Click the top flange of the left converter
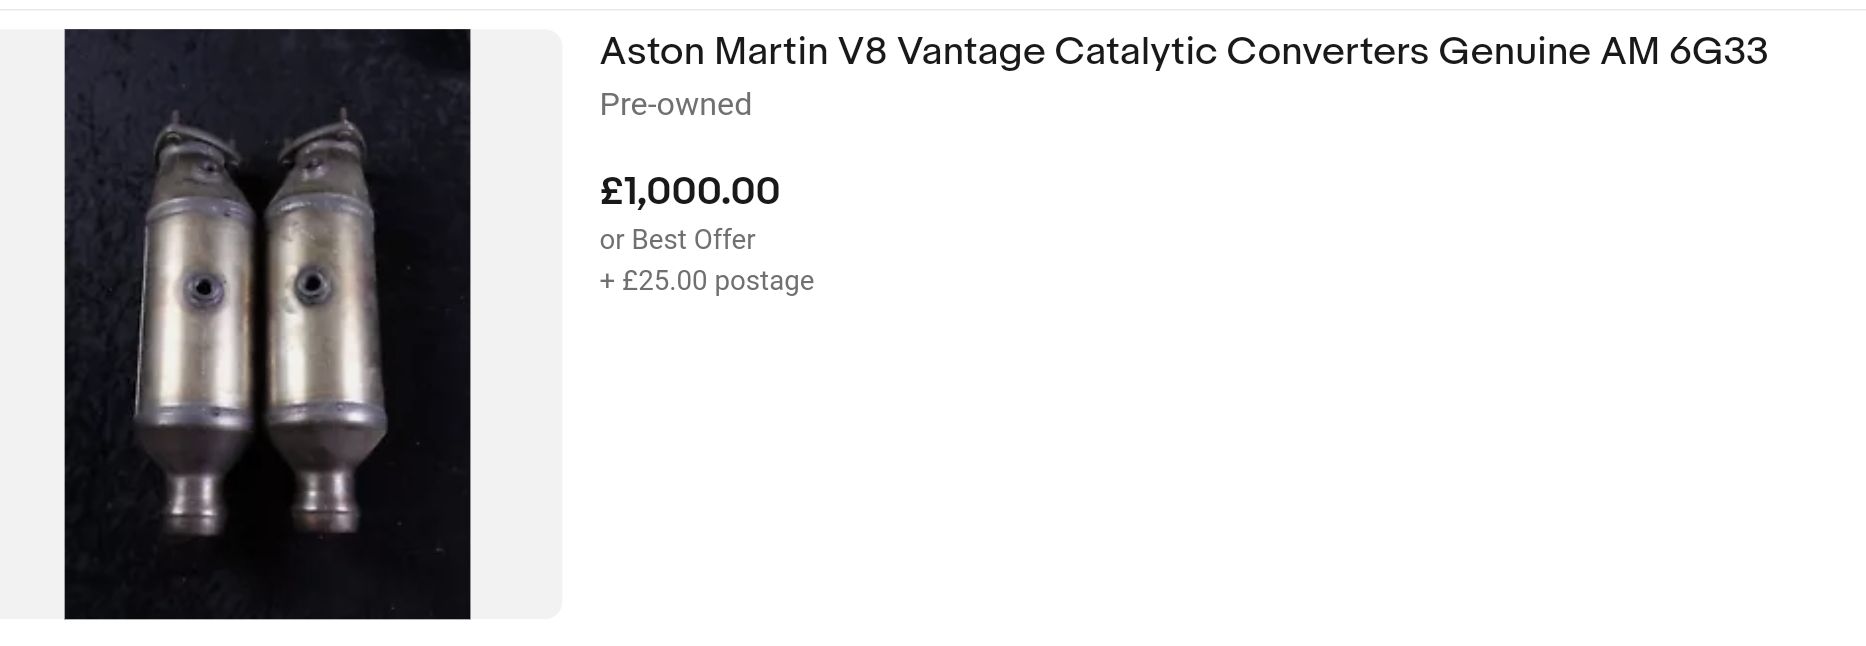The image size is (1866, 646). (x=195, y=142)
